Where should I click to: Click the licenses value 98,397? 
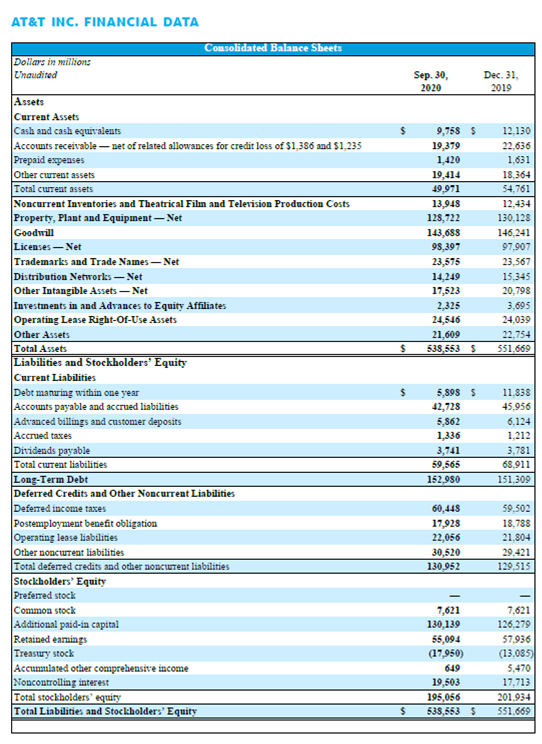click(446, 247)
